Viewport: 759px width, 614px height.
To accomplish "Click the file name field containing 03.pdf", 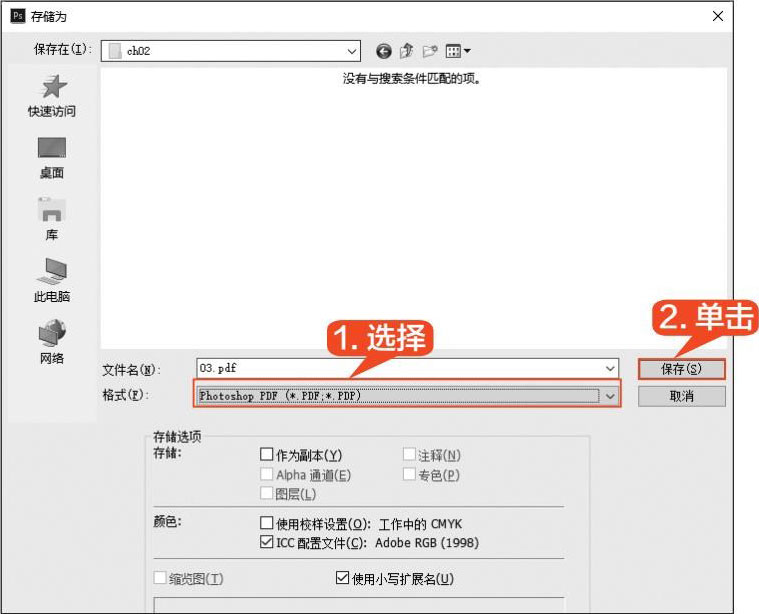I will 400,369.
